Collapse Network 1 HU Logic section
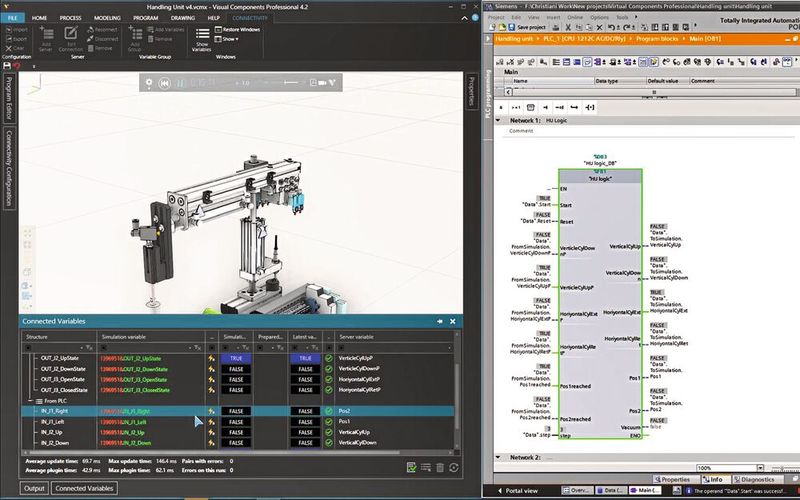800x500 pixels. point(507,119)
